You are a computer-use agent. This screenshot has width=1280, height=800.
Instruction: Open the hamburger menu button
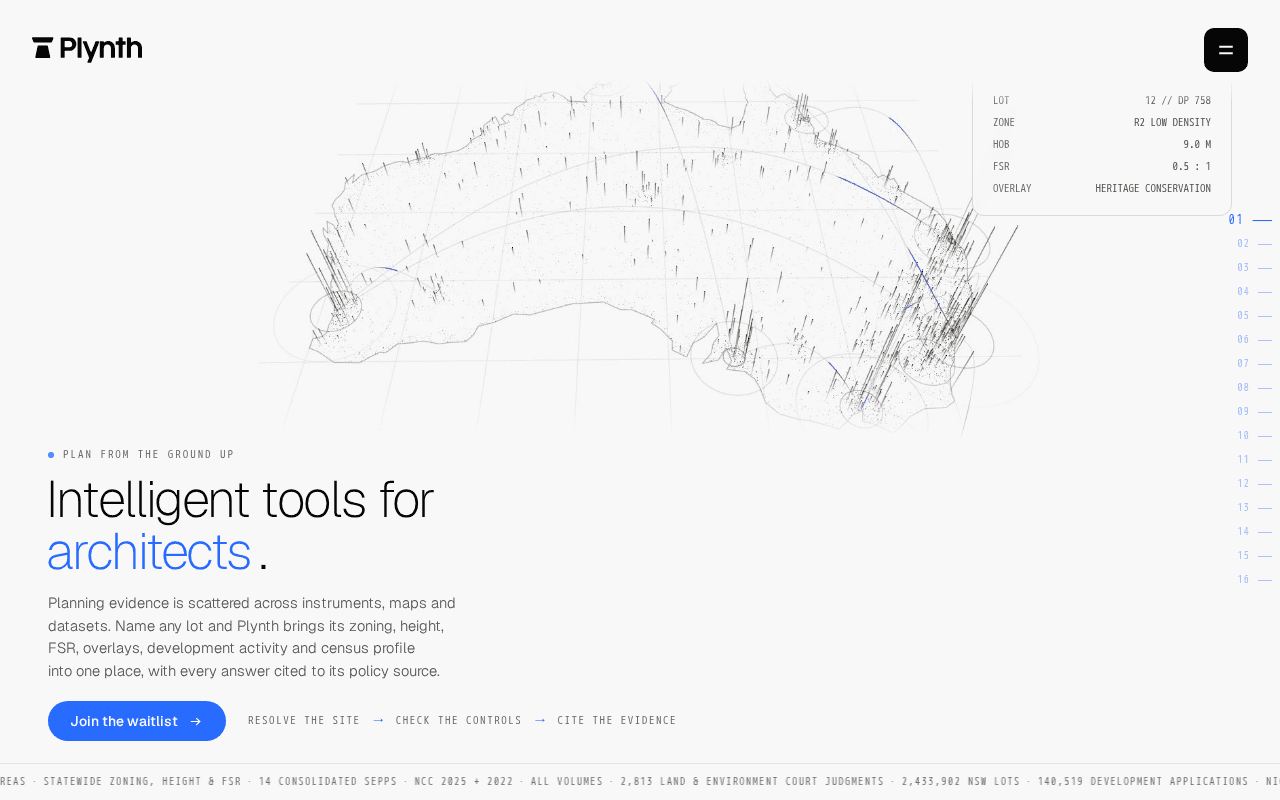click(x=1226, y=50)
